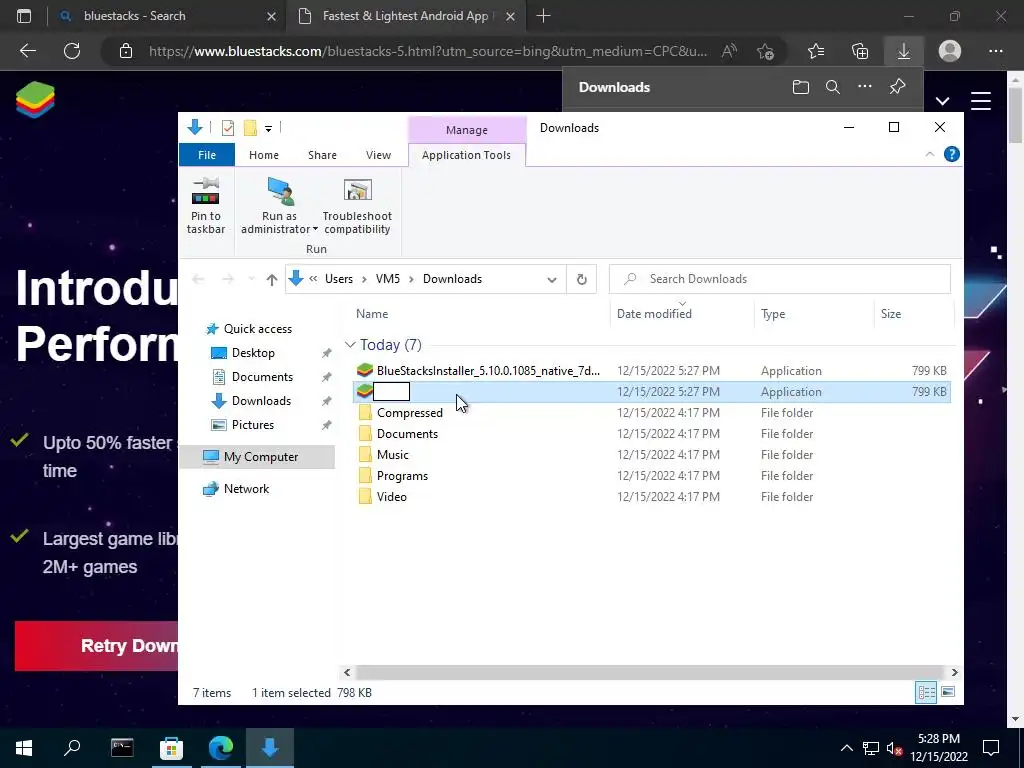This screenshot has width=1024, height=768.
Task: Open Windows Start menu
Action: pos(24,748)
